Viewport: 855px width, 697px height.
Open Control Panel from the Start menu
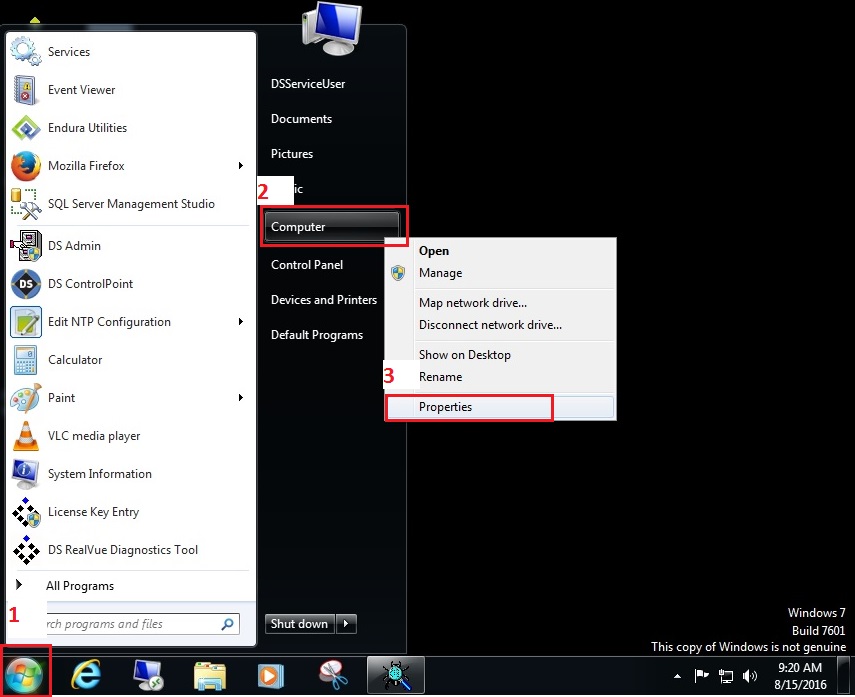tap(305, 265)
